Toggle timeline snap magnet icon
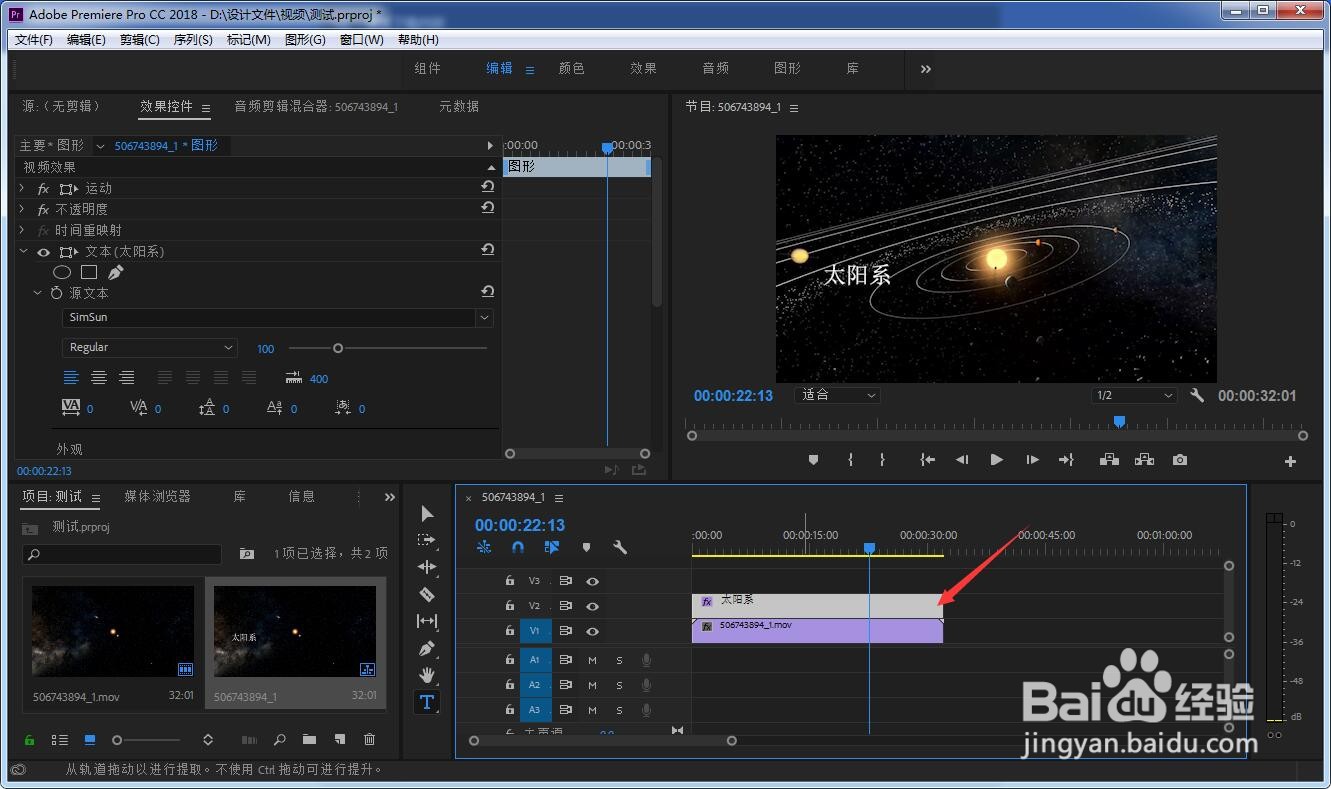Screen dimensions: 1331x789 click(x=518, y=547)
